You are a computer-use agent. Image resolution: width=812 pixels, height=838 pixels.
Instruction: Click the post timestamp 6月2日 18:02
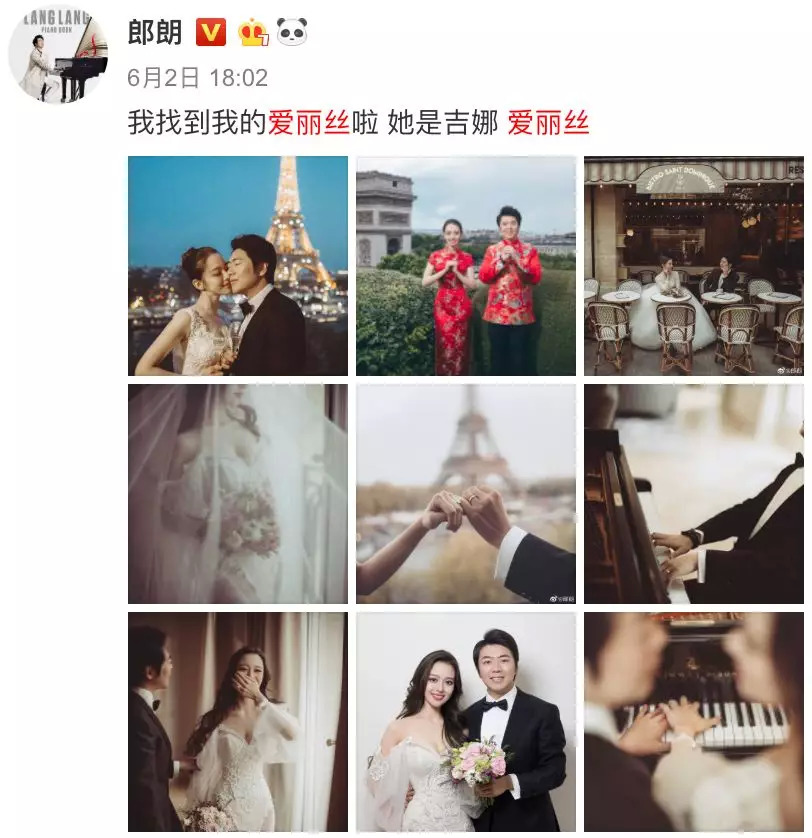[197, 78]
